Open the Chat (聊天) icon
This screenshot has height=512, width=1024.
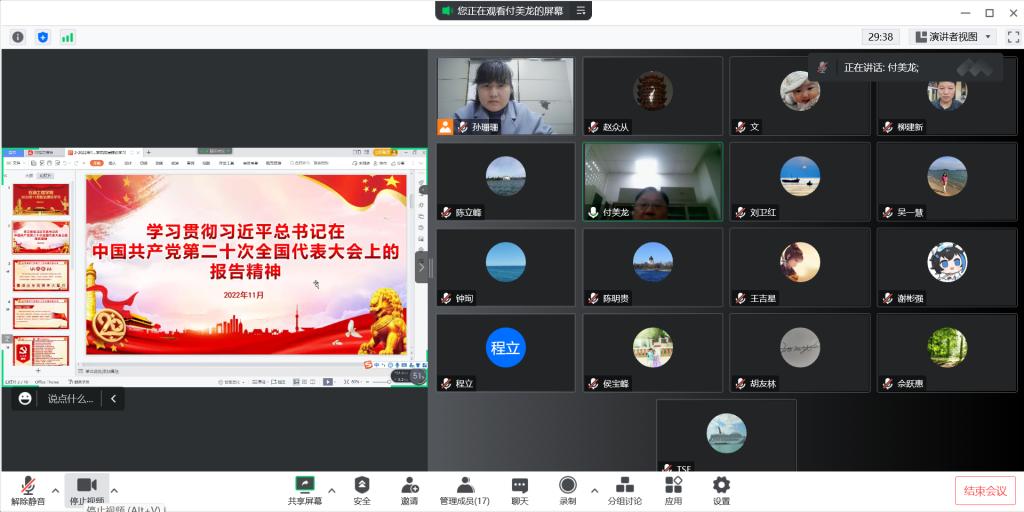[520, 488]
